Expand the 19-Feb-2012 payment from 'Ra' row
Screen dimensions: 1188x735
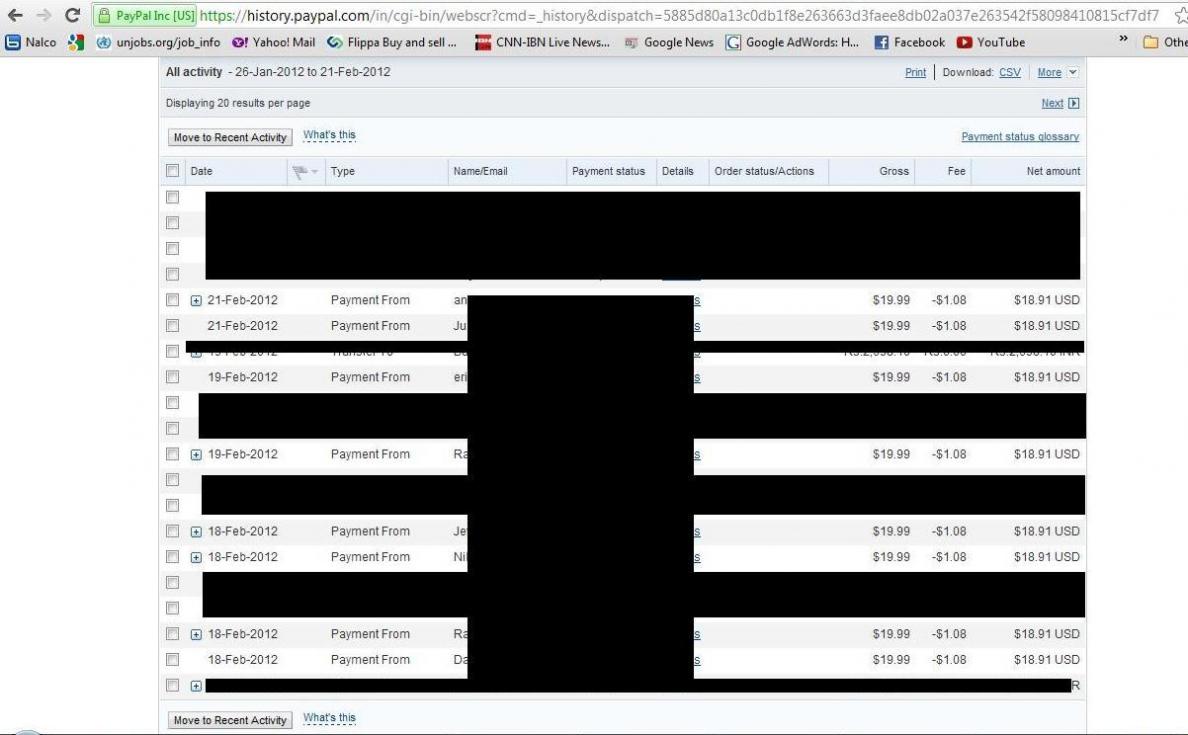[196, 455]
